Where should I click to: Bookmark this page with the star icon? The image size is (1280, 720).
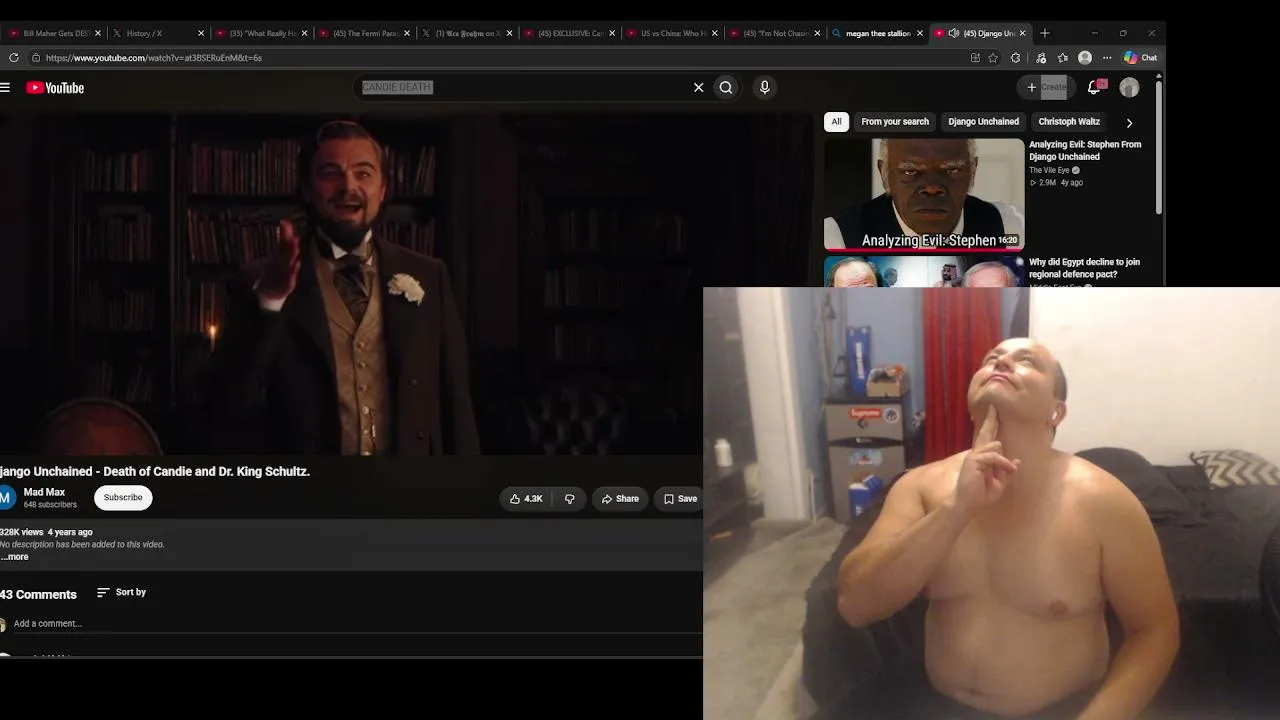pos(993,58)
